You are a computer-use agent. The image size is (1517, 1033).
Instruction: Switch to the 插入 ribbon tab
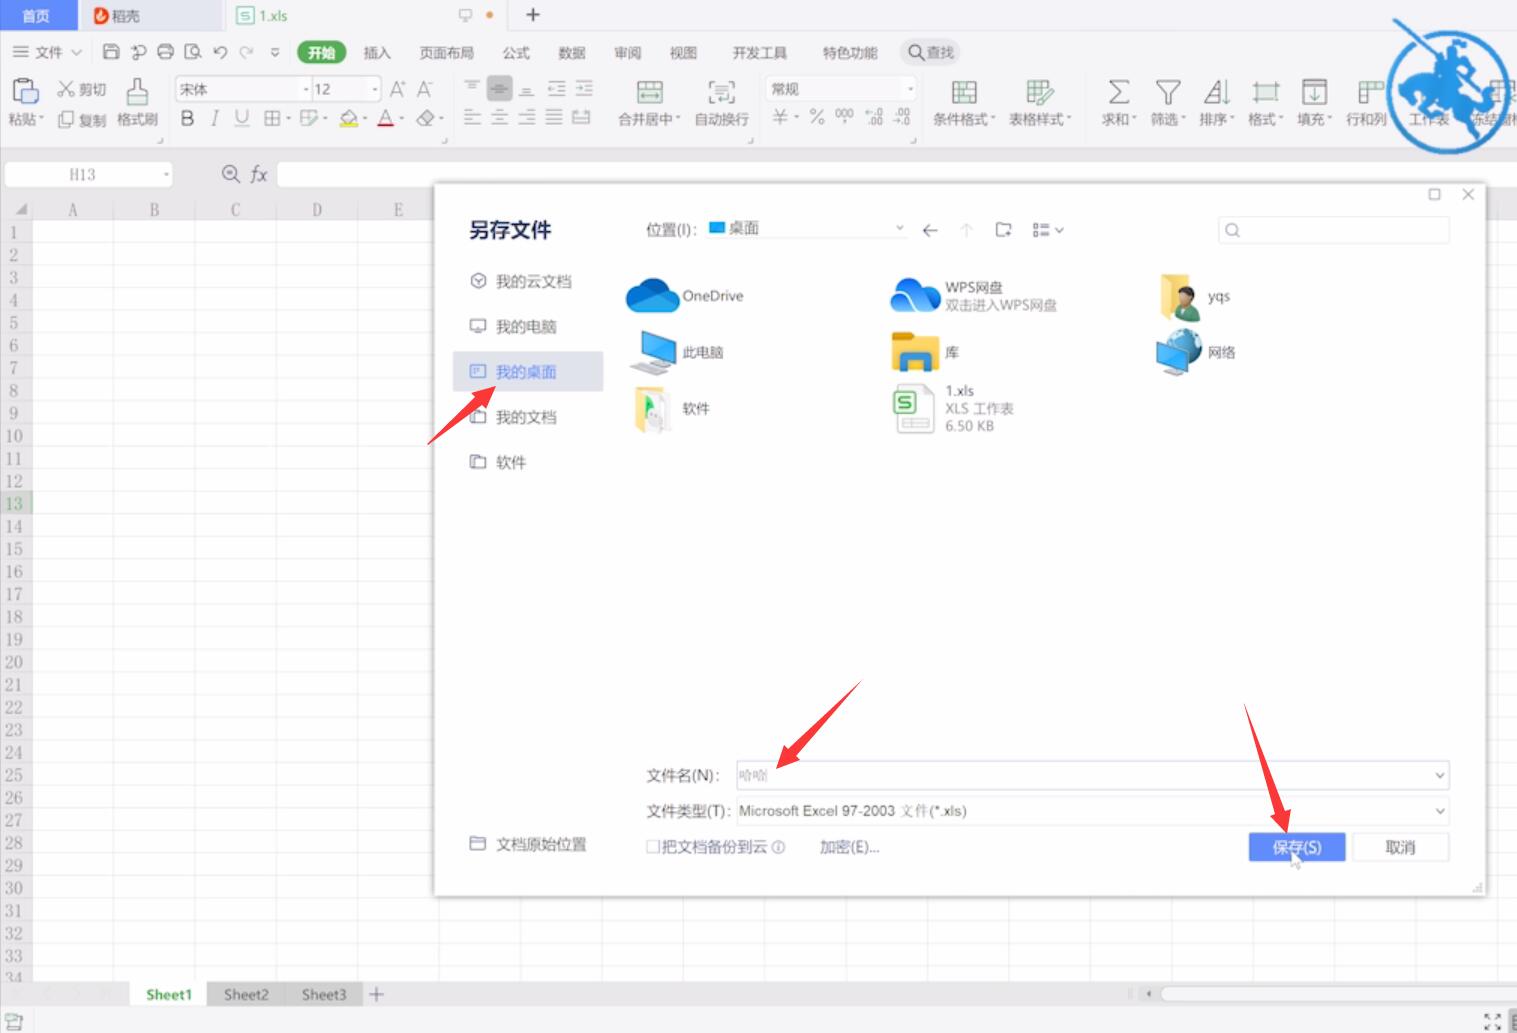point(376,53)
